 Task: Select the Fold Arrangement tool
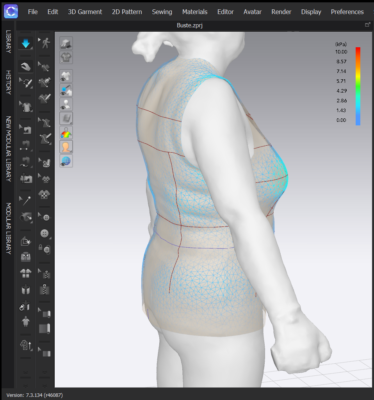click(26, 290)
